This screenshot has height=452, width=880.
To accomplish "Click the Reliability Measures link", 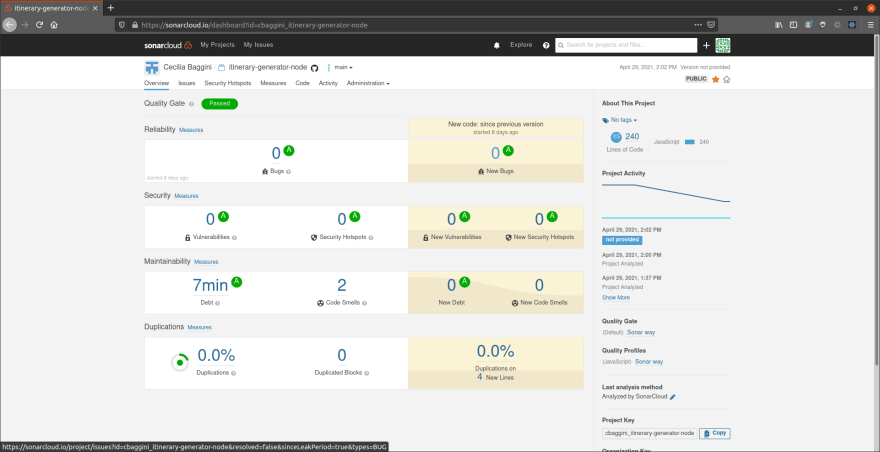I will (x=191, y=130).
